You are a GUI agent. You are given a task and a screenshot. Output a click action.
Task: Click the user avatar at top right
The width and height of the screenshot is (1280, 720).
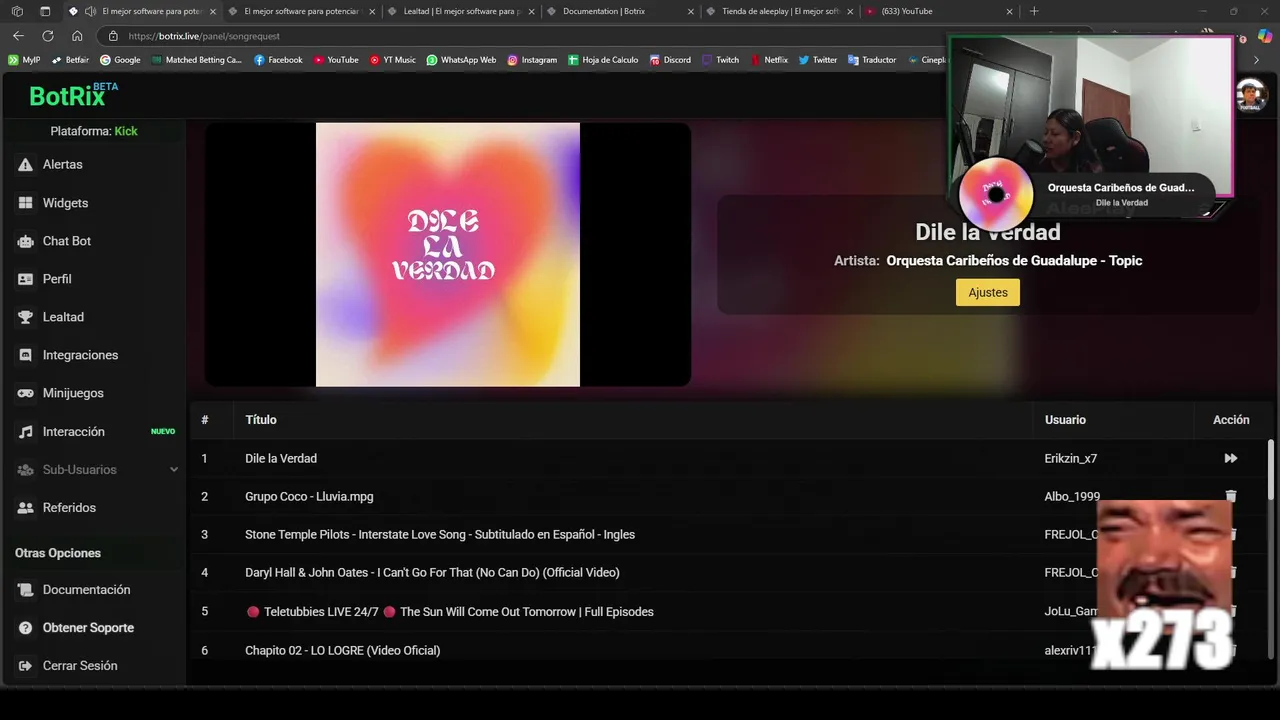pos(1251,95)
